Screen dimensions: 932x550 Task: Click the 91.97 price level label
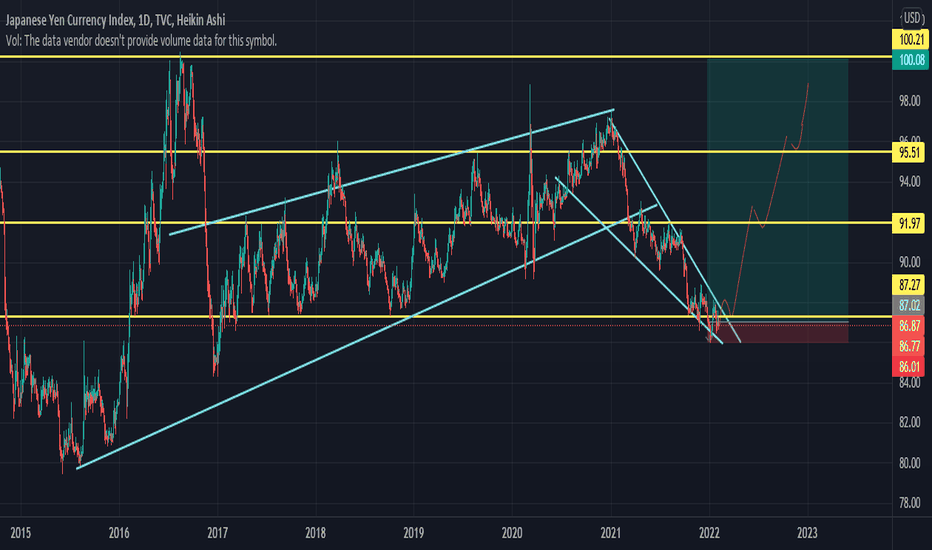pos(909,223)
